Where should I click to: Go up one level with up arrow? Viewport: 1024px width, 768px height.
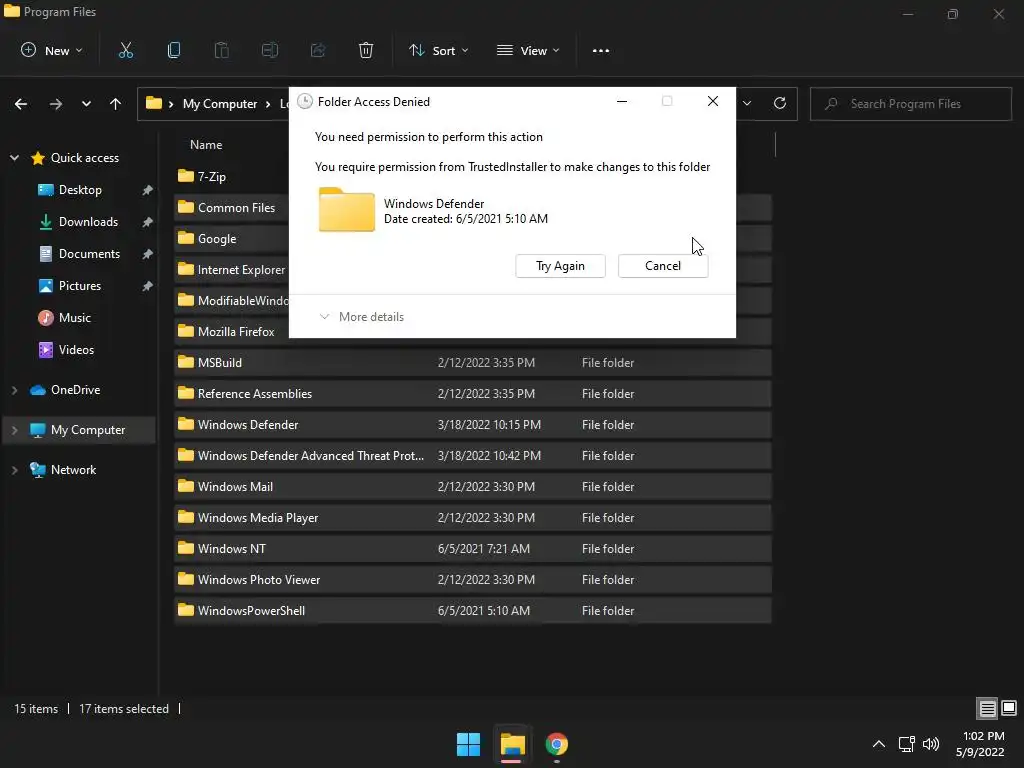tap(116, 104)
